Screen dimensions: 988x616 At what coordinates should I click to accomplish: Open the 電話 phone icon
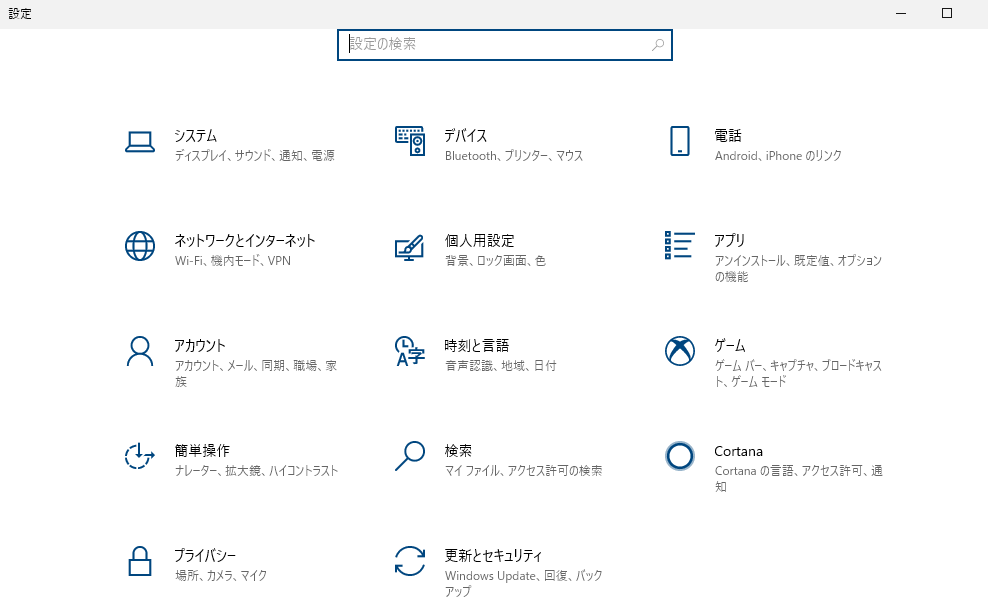(679, 141)
